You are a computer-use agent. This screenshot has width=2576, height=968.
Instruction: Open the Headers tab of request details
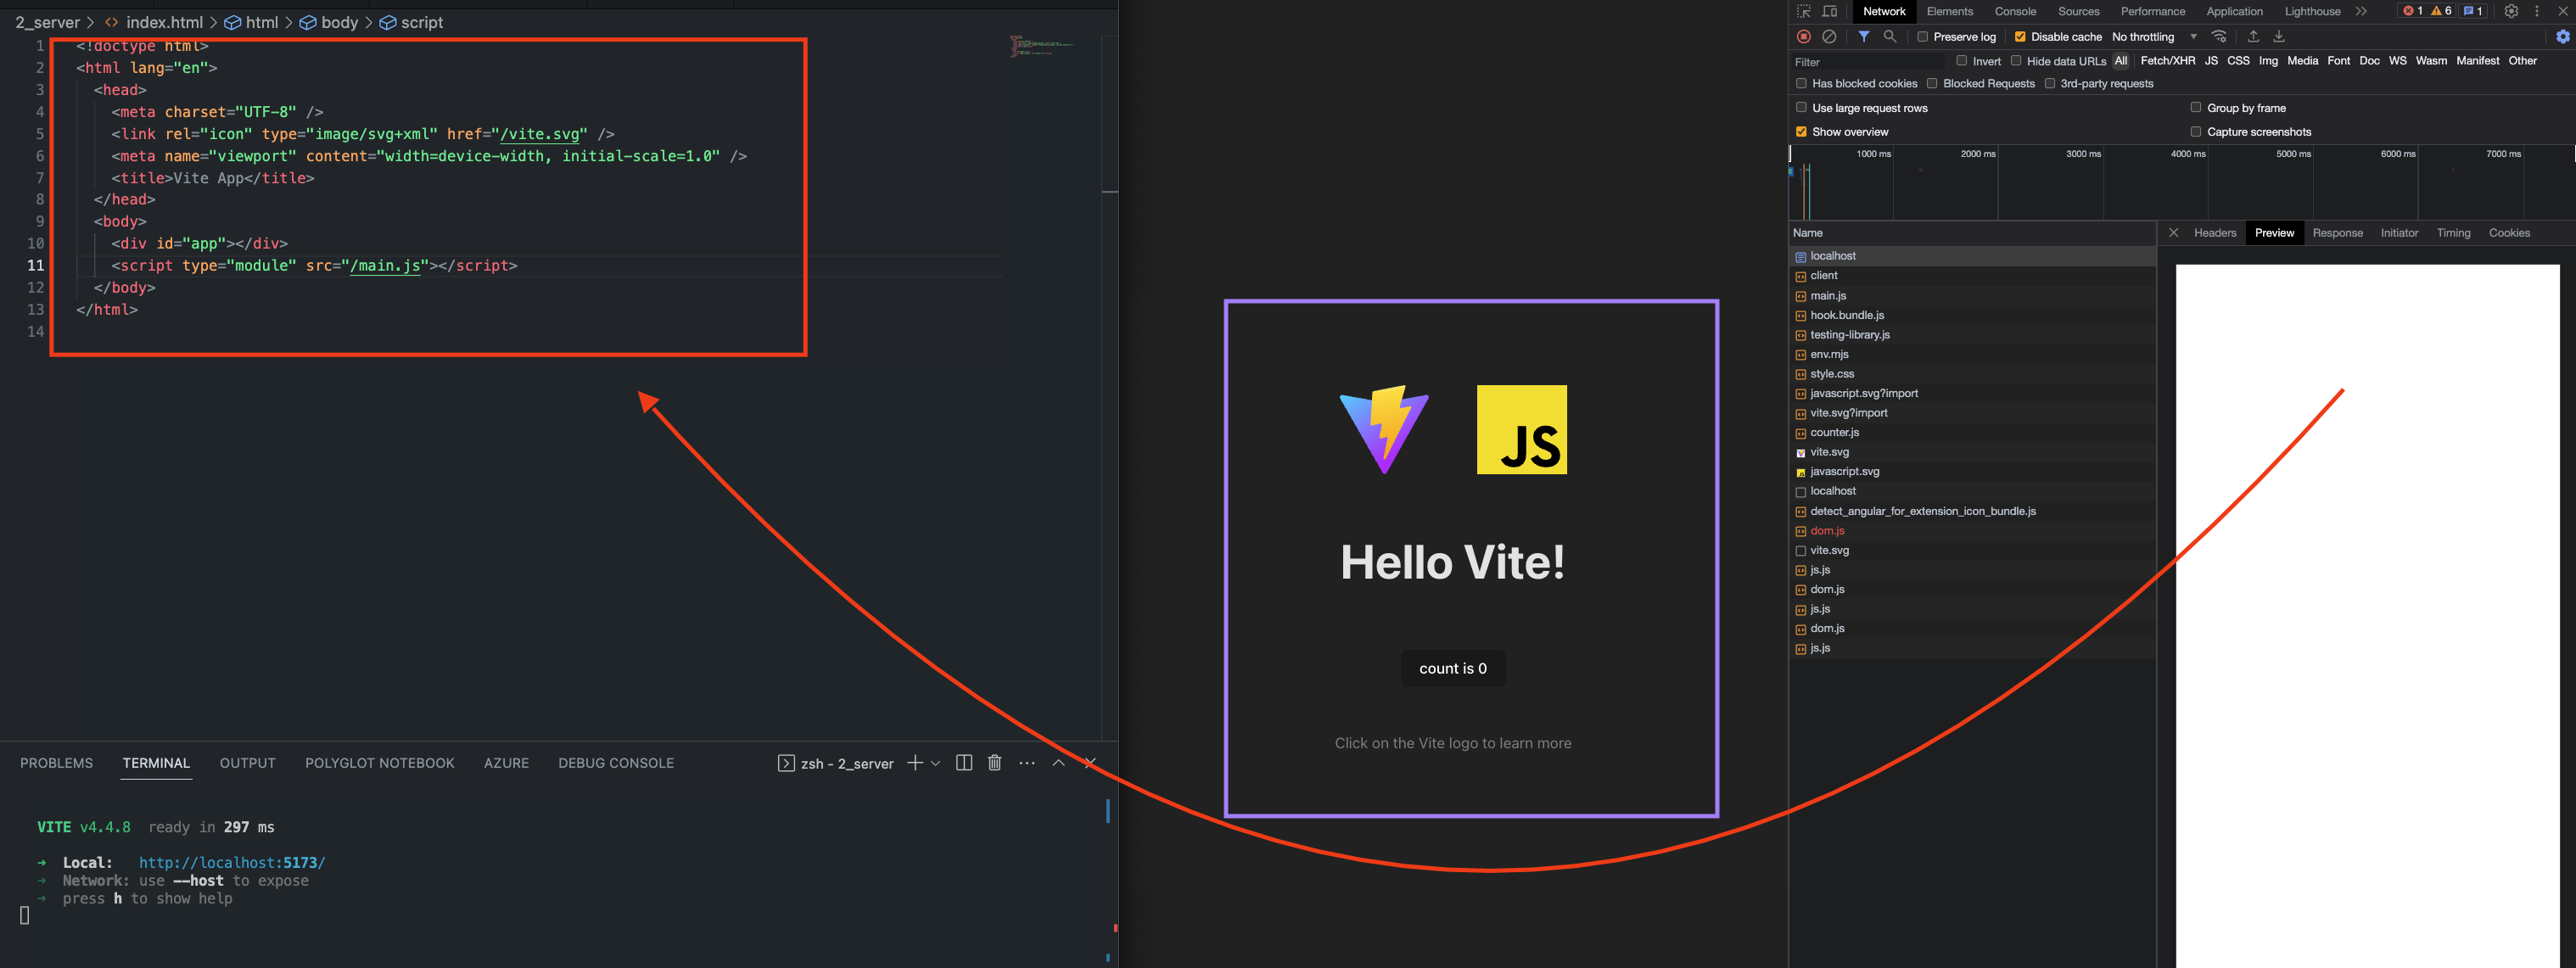coord(2215,233)
